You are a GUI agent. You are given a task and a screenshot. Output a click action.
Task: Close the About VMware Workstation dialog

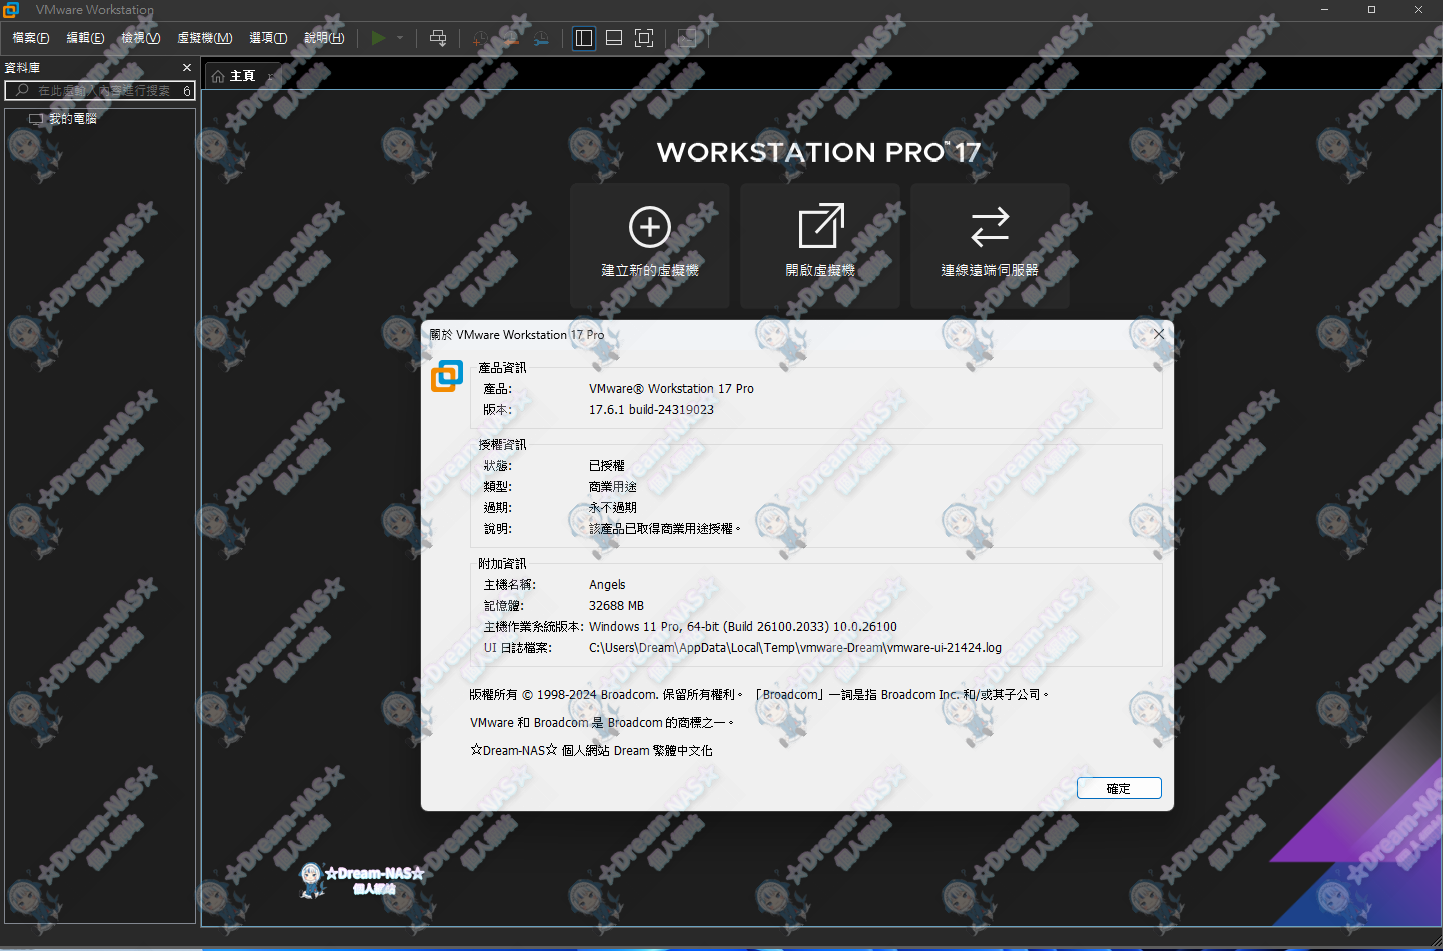pyautogui.click(x=1159, y=334)
